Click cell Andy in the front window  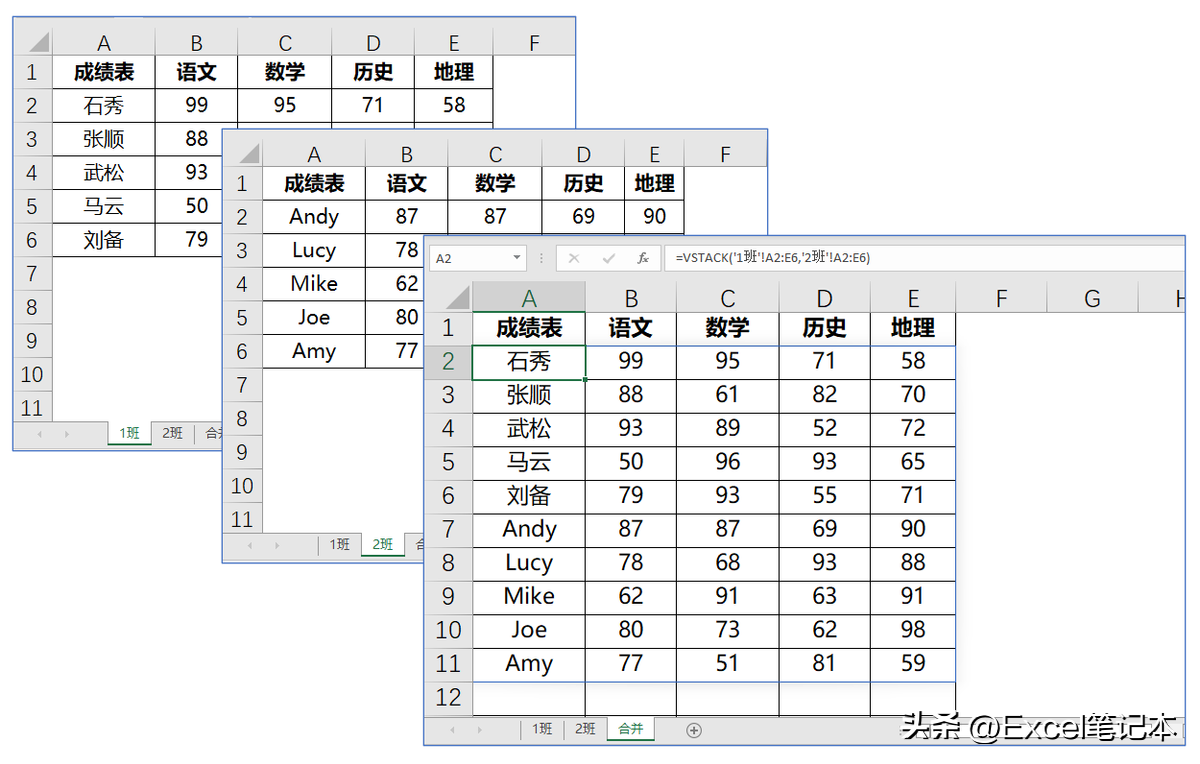tap(529, 529)
